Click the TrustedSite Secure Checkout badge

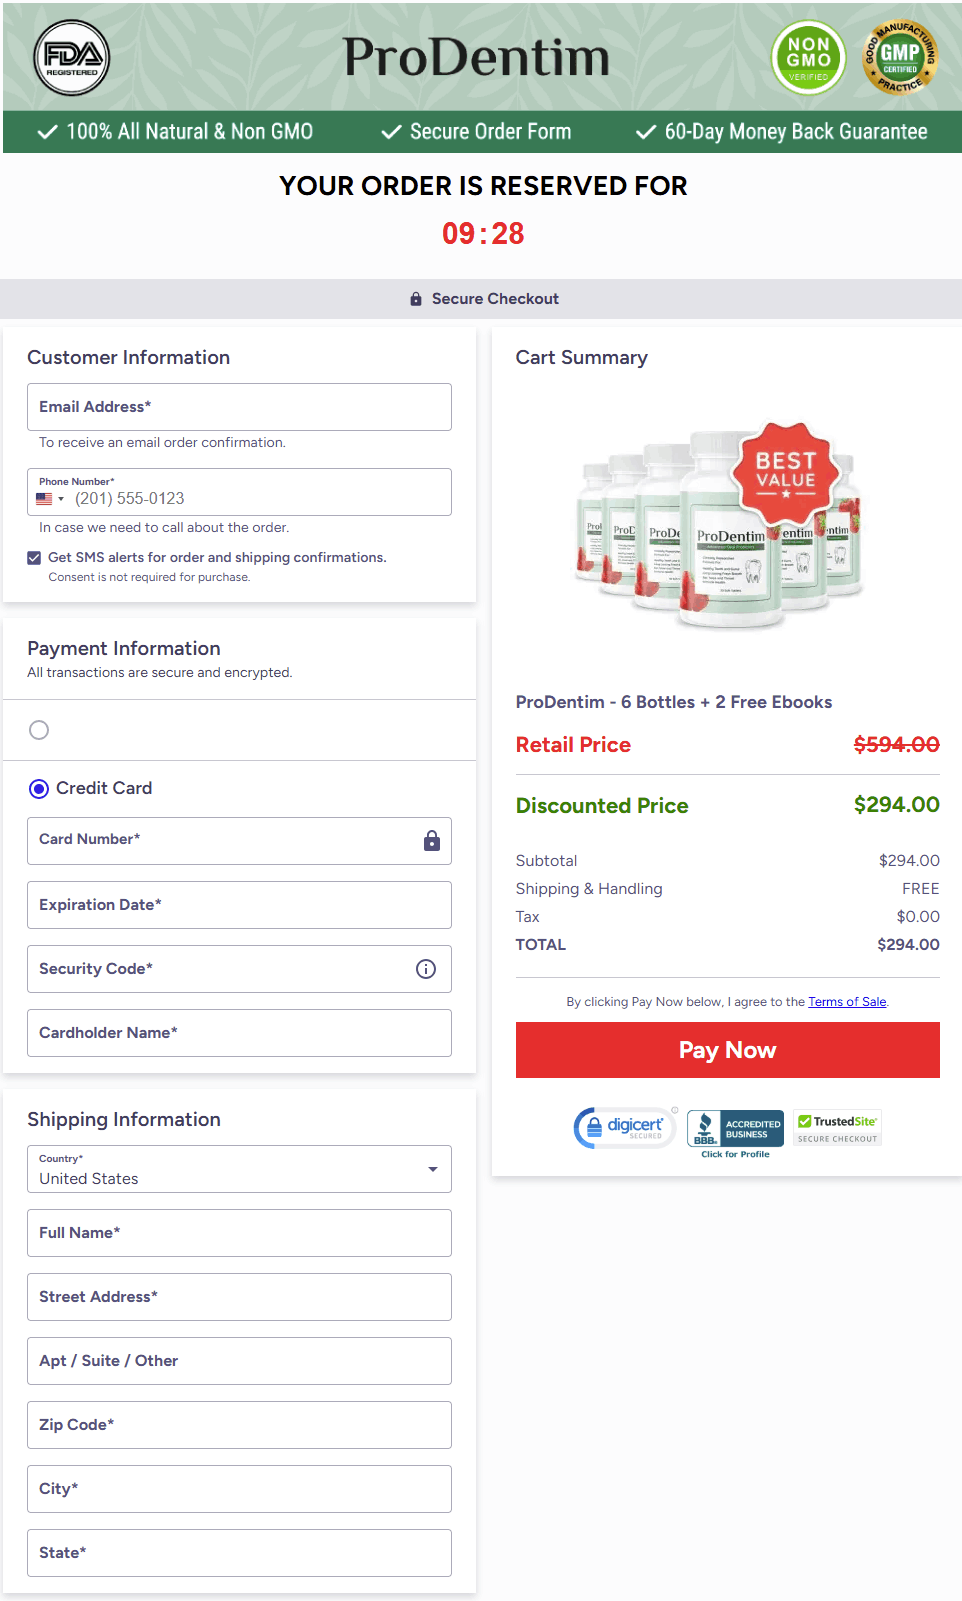(x=838, y=1128)
